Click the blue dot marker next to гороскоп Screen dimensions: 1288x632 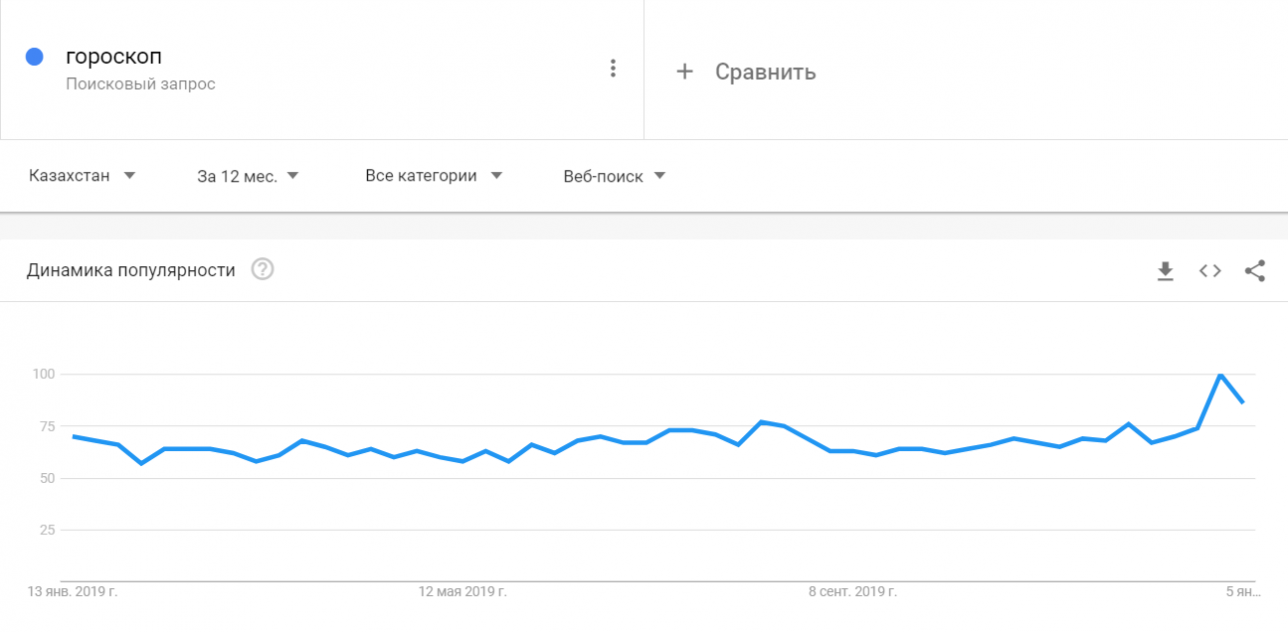tap(34, 56)
